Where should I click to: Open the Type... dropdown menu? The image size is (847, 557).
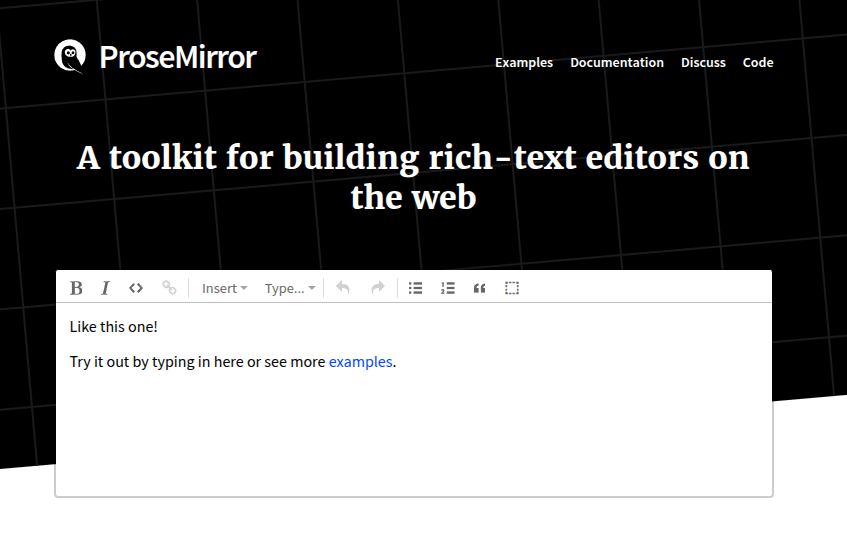click(290, 288)
